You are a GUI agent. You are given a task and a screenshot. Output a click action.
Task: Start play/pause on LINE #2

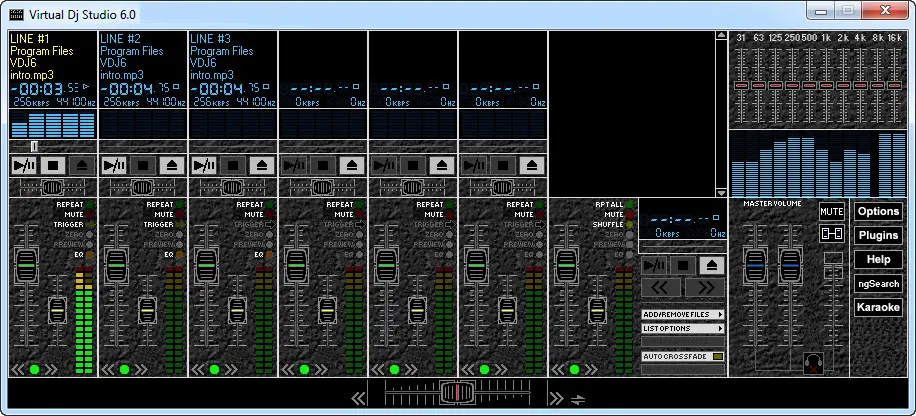(x=114, y=165)
